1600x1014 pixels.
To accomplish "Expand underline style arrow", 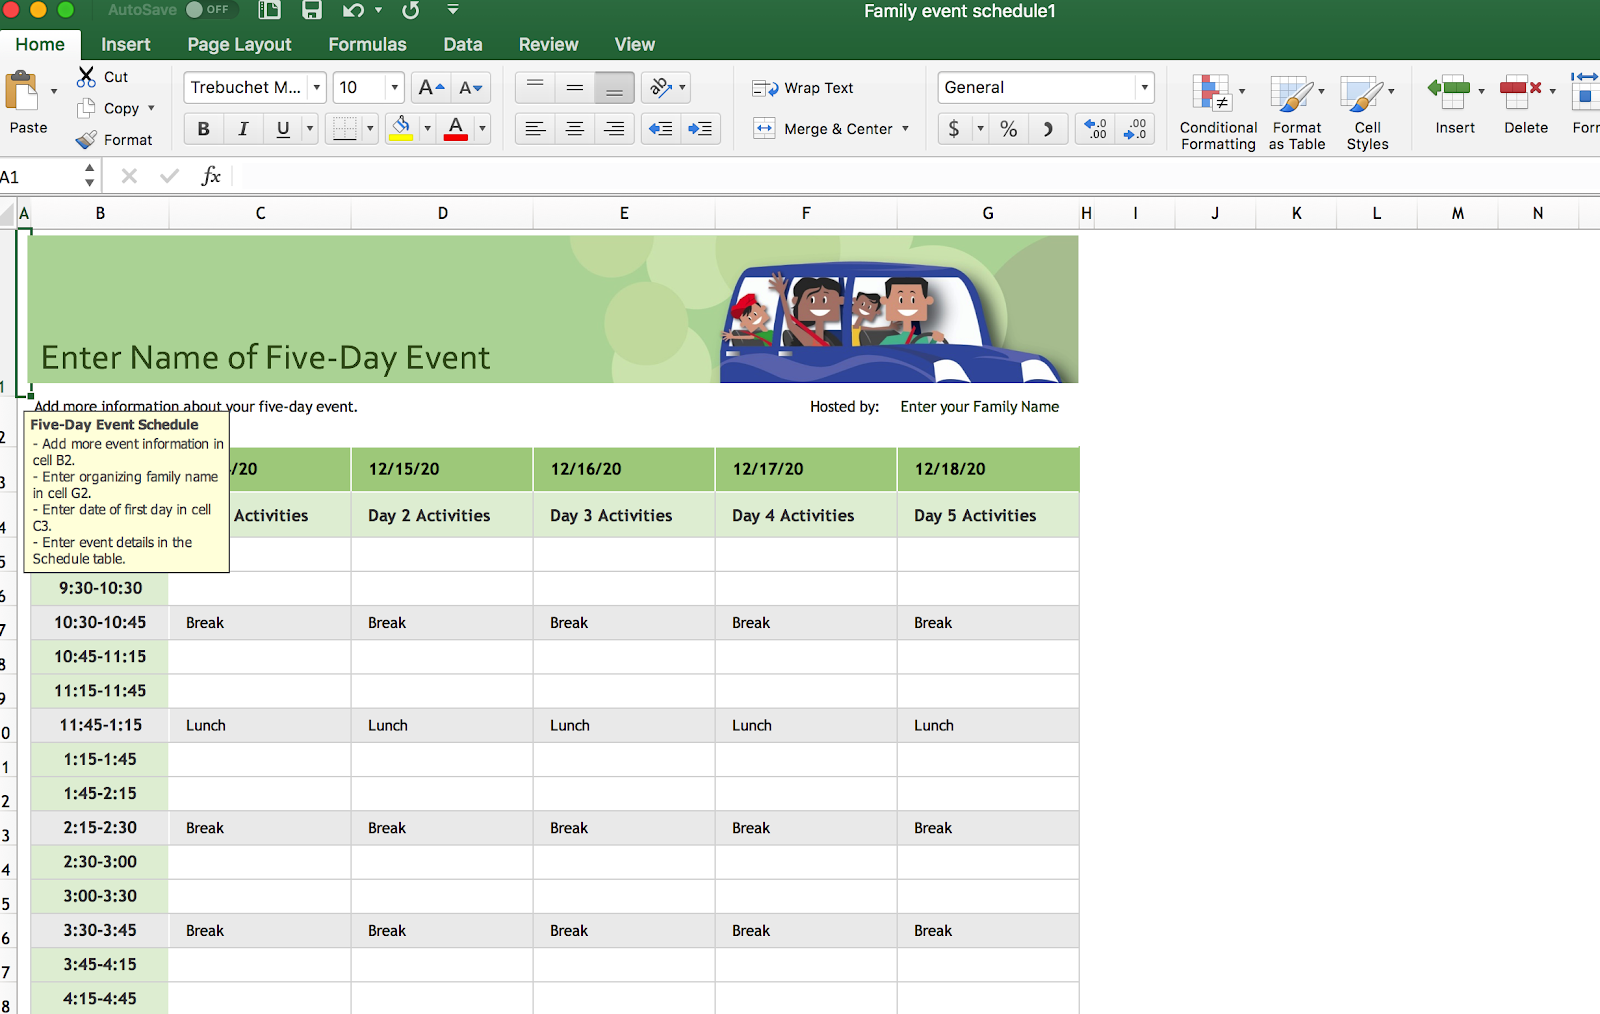I will [310, 129].
